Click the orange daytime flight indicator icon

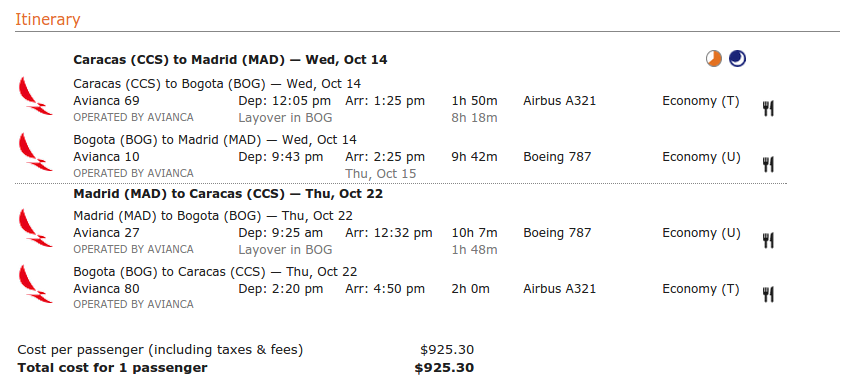(x=714, y=59)
